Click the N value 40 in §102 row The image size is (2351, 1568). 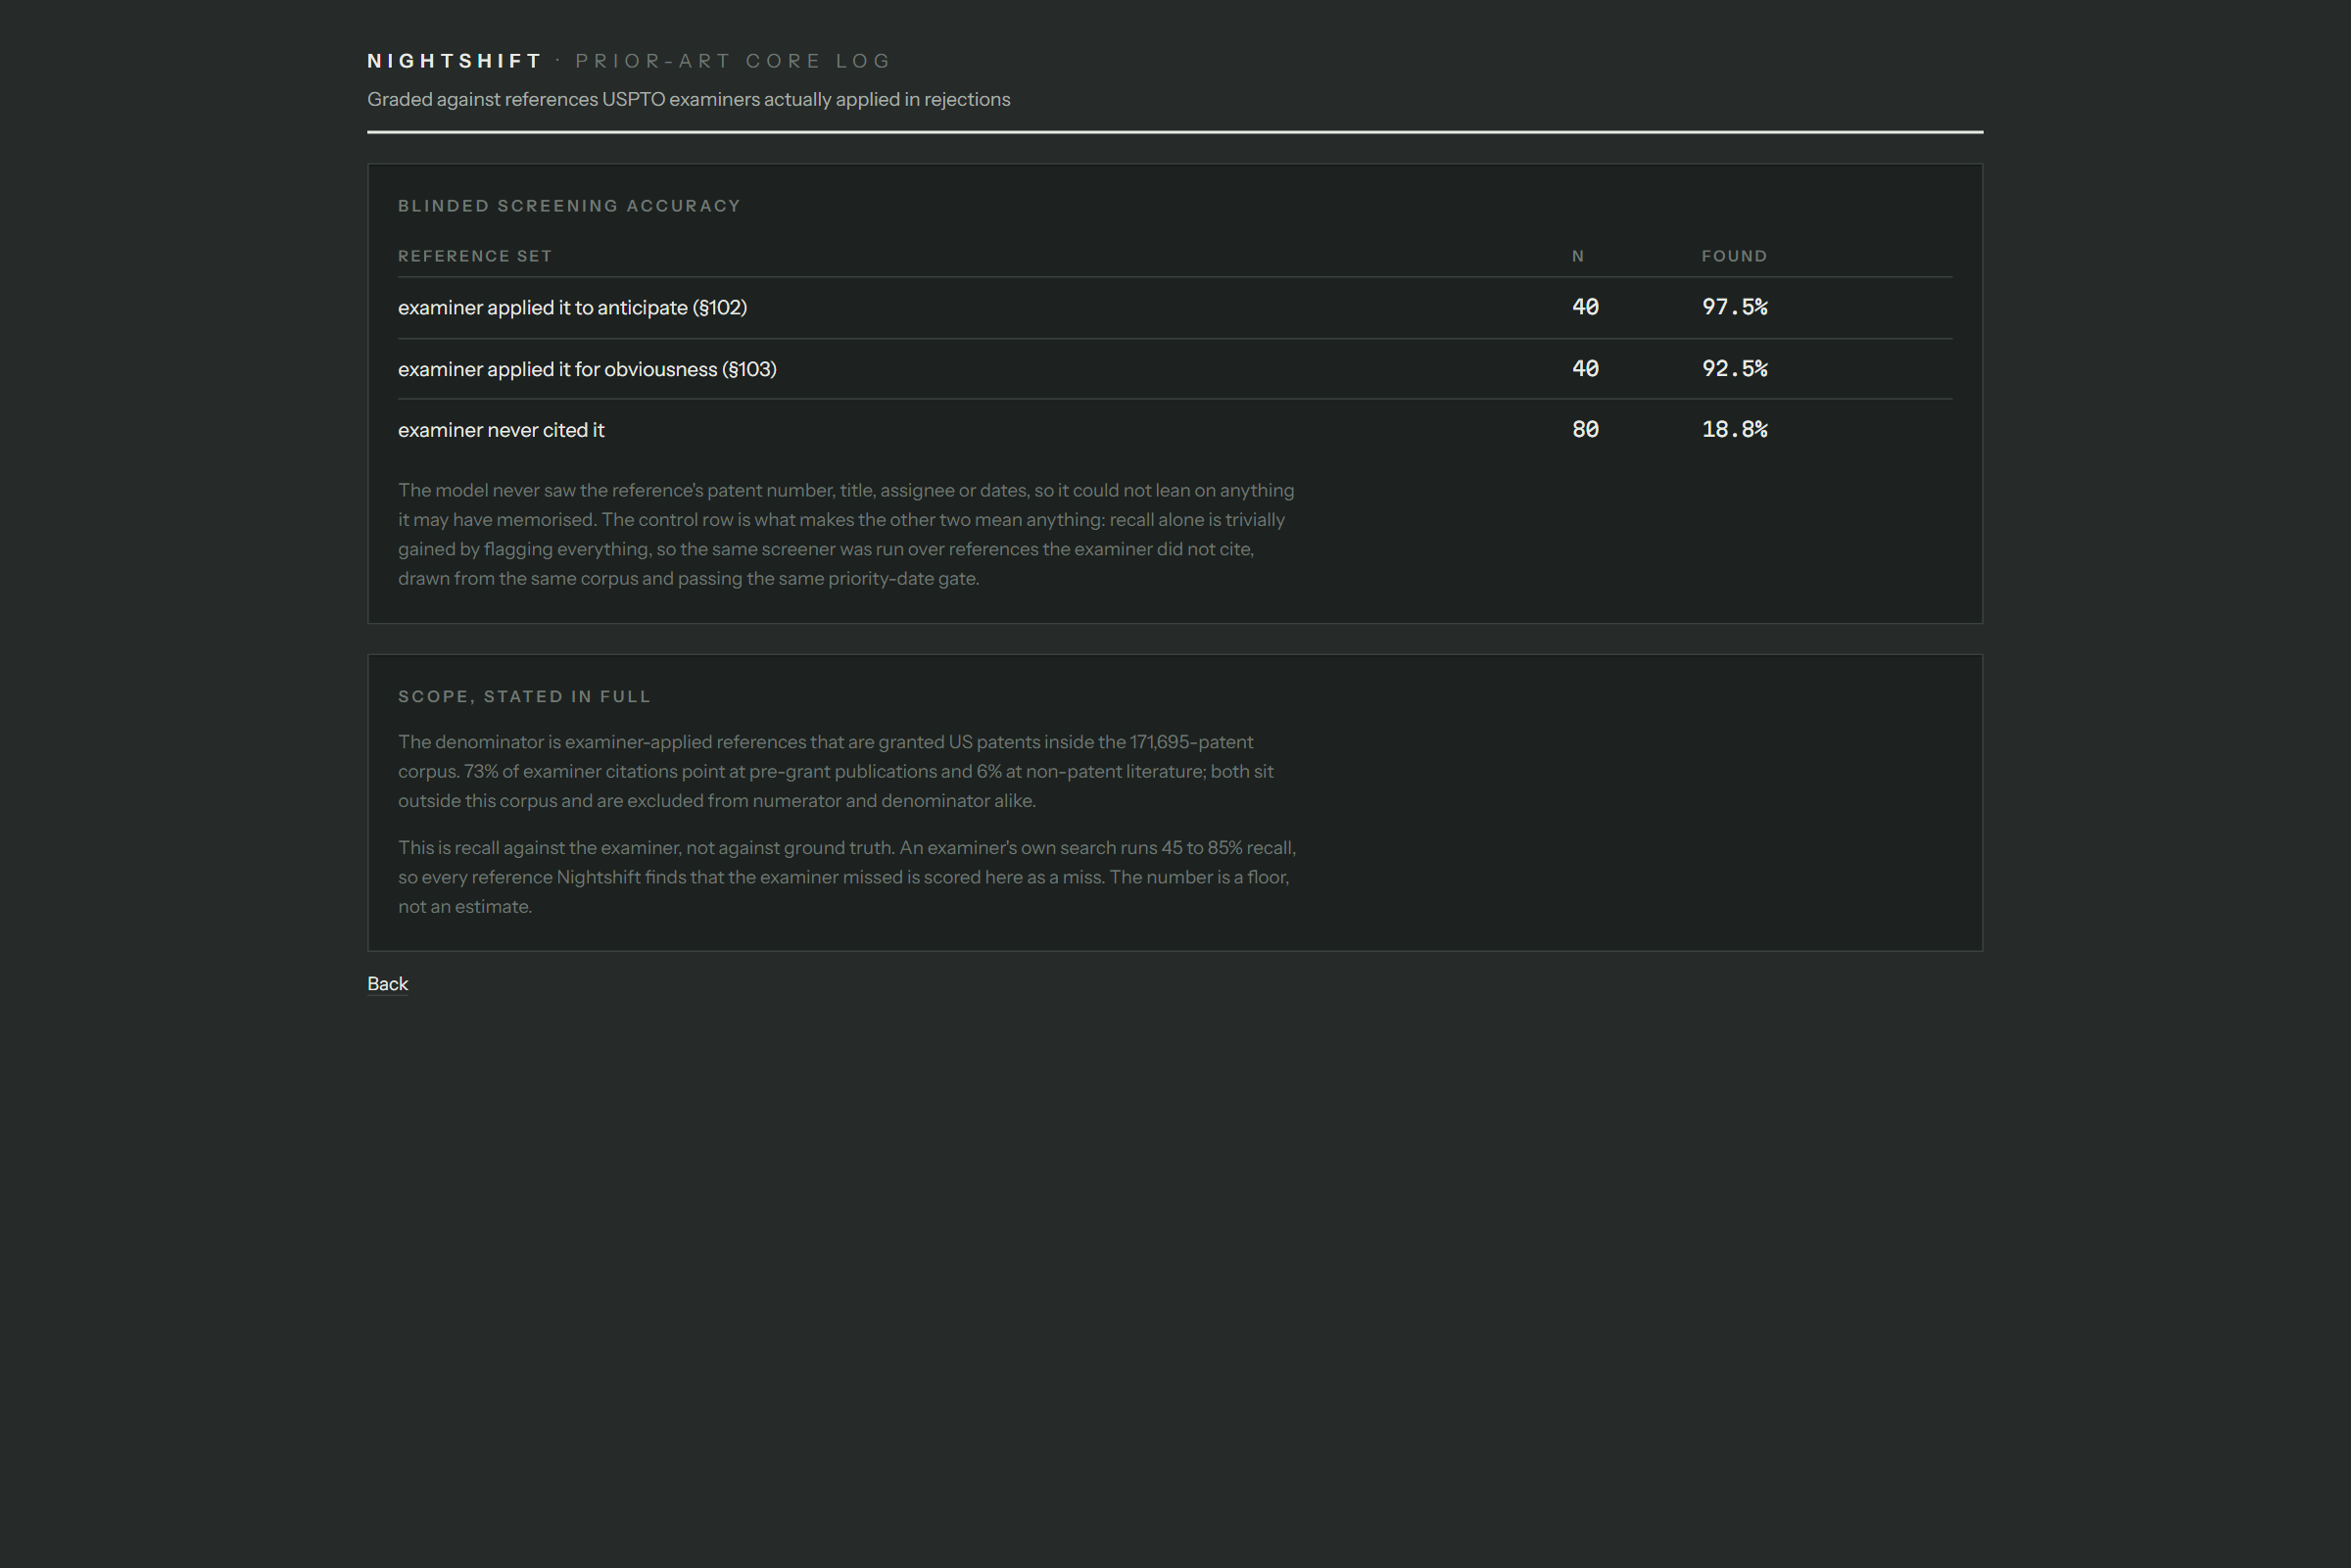[1585, 307]
